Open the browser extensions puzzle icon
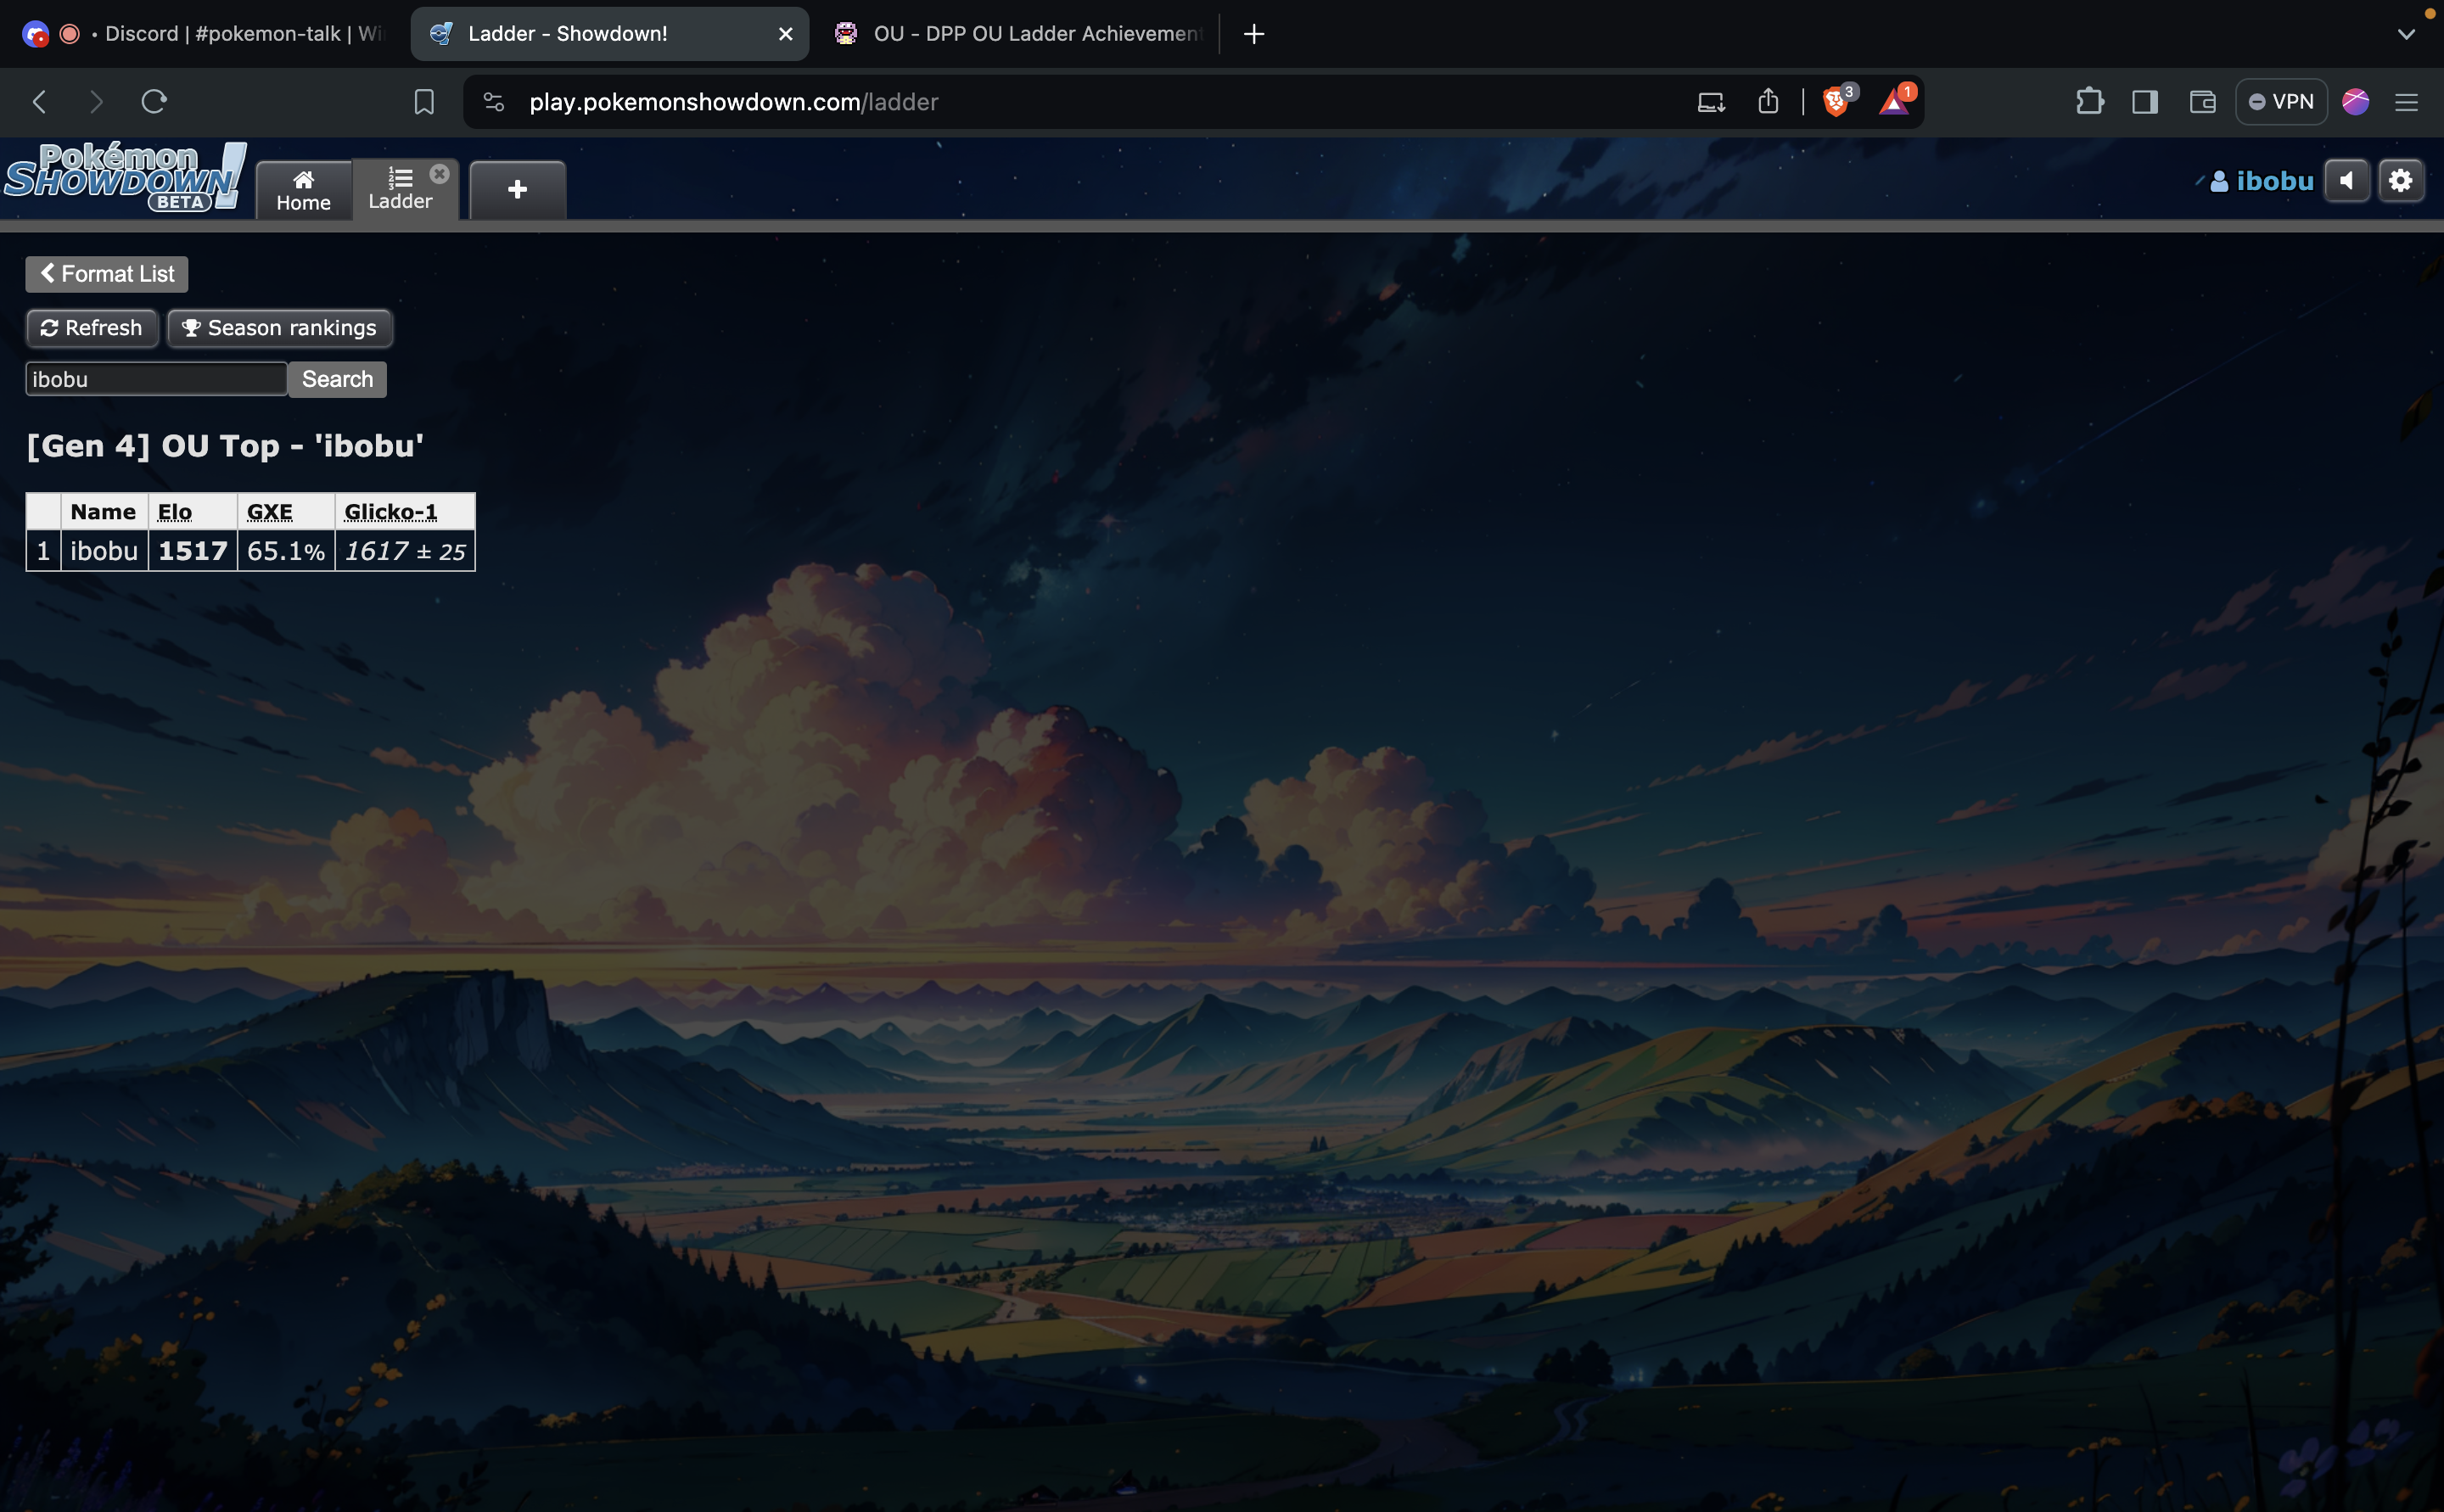The width and height of the screenshot is (2444, 1512). coord(2089,102)
